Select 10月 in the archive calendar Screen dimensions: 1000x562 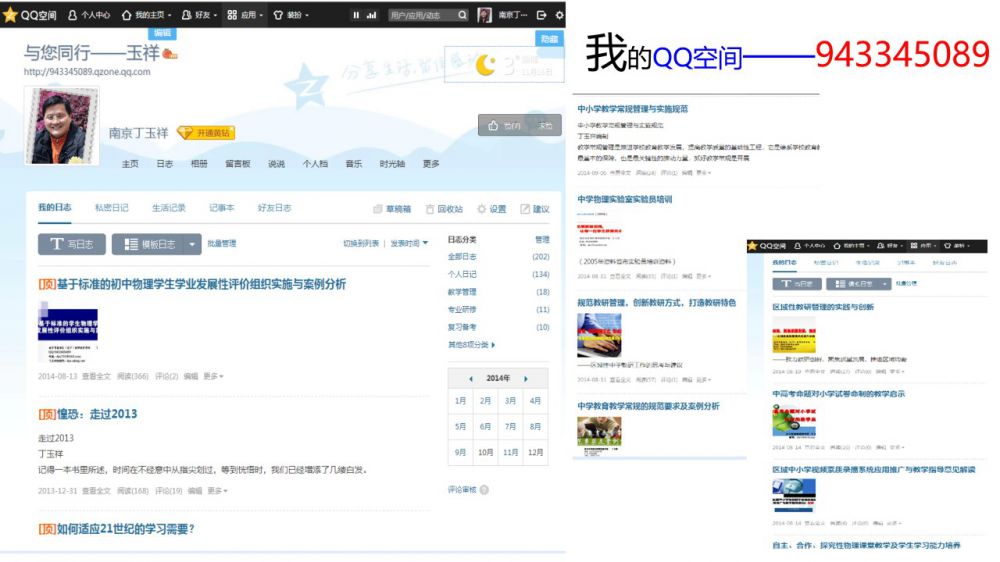(485, 452)
